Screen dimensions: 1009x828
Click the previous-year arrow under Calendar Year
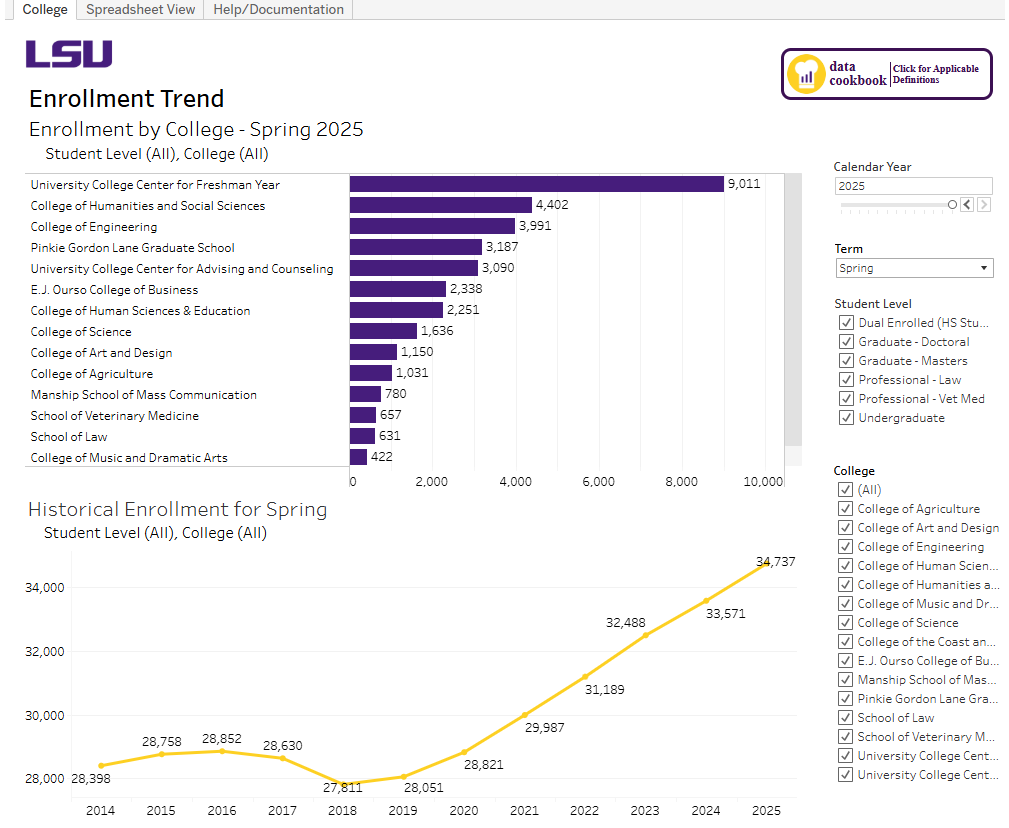click(x=966, y=204)
